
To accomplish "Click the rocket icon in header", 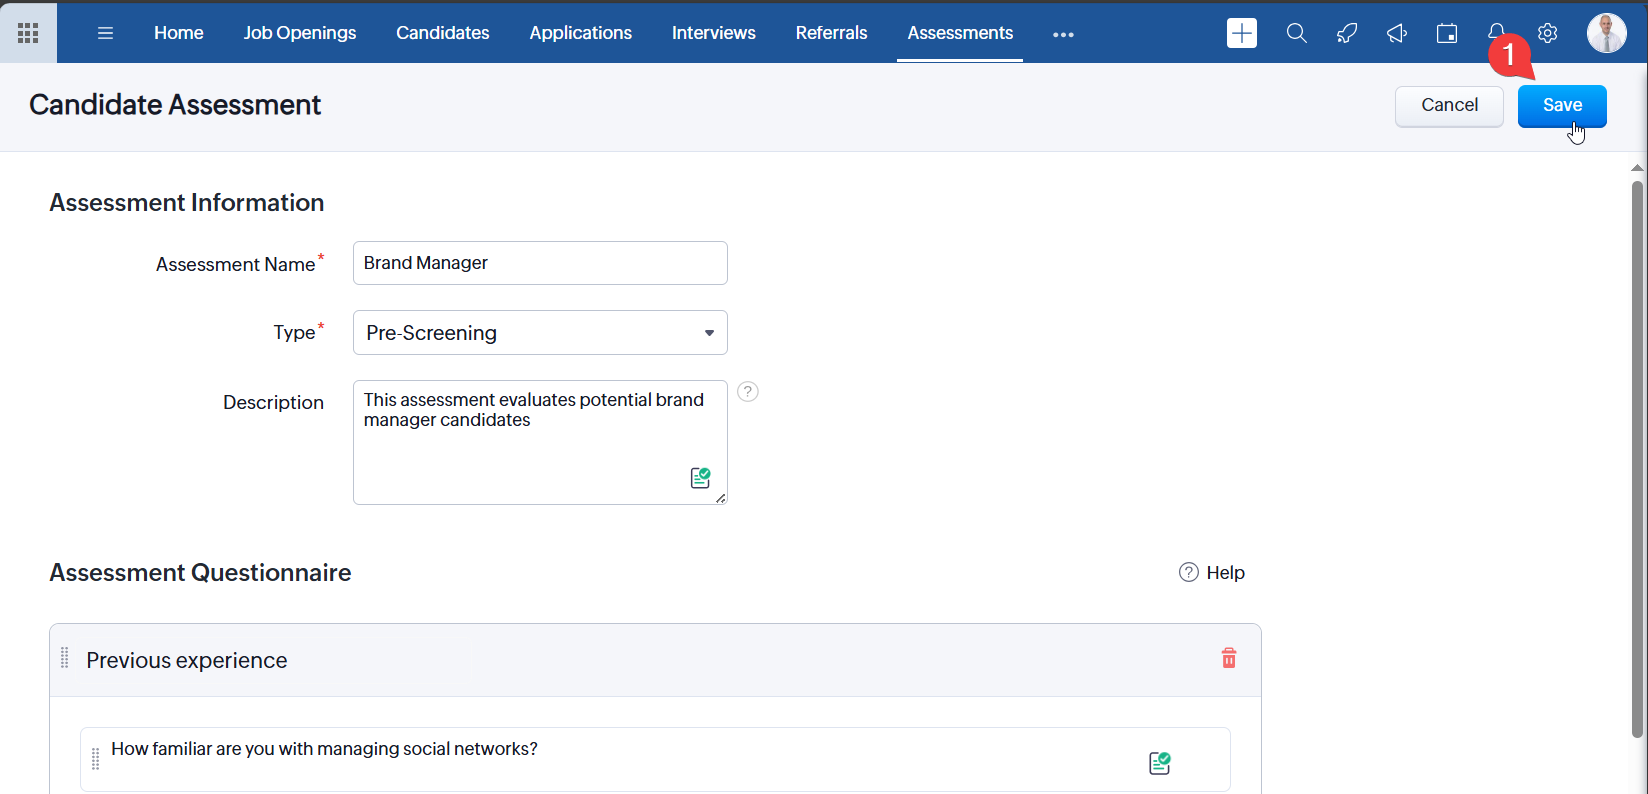I will [1347, 33].
